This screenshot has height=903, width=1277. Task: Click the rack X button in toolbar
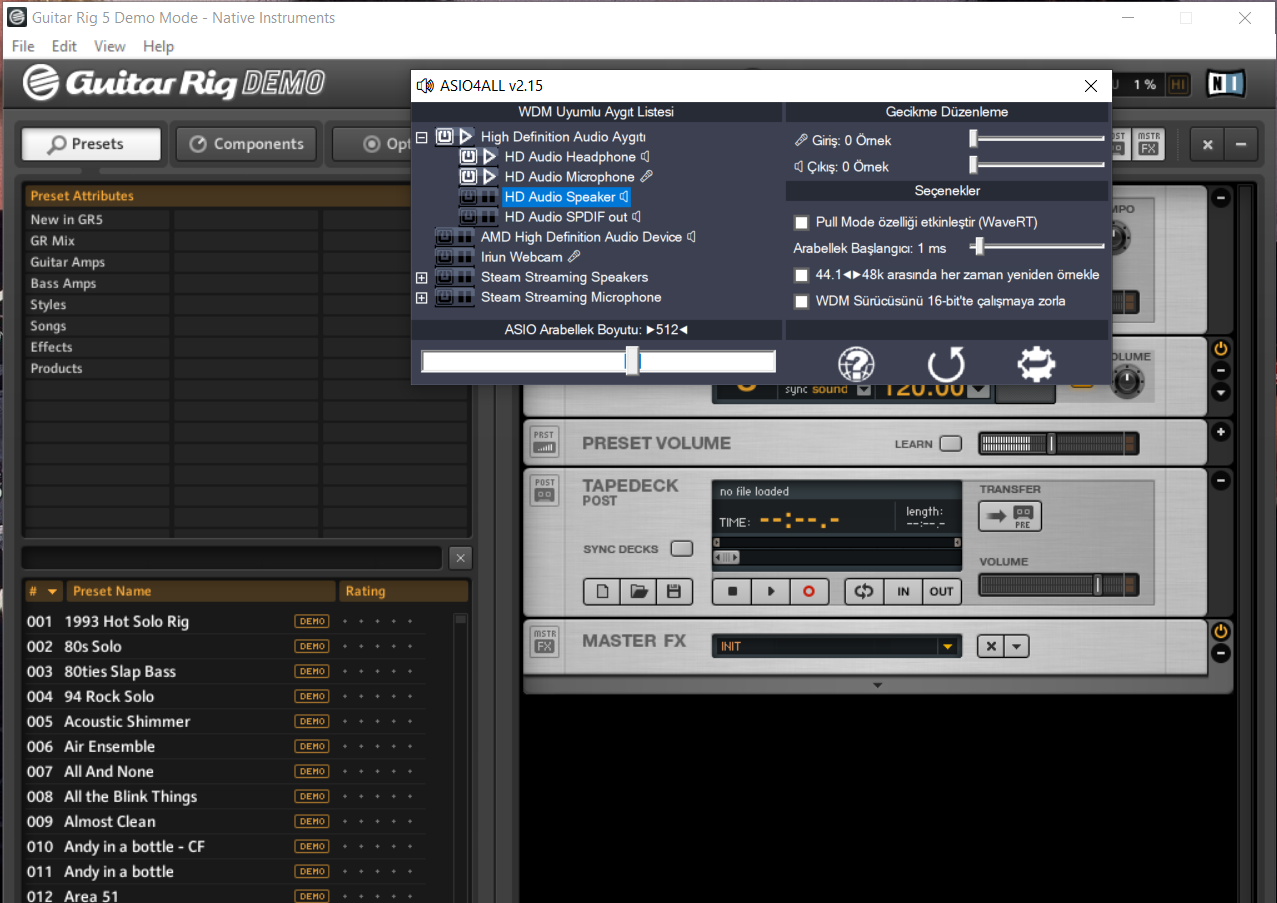1207,144
